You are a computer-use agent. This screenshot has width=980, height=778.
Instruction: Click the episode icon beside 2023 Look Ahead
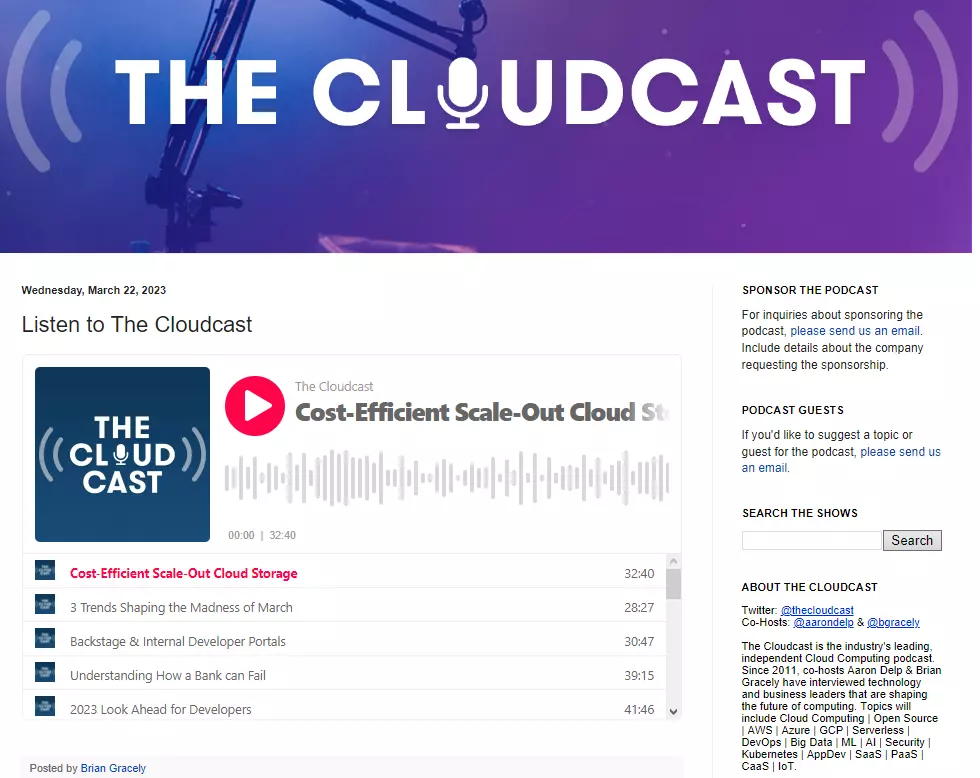[44, 706]
